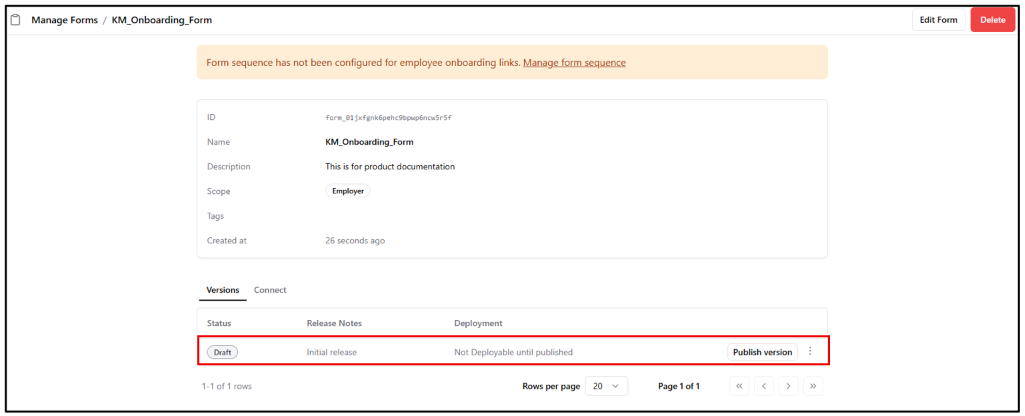Go to next page chevron button

point(788,386)
